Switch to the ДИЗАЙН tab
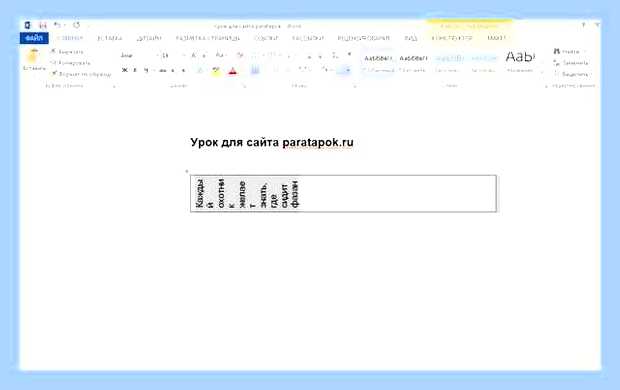Viewport: 620px width, 390px height. click(149, 38)
